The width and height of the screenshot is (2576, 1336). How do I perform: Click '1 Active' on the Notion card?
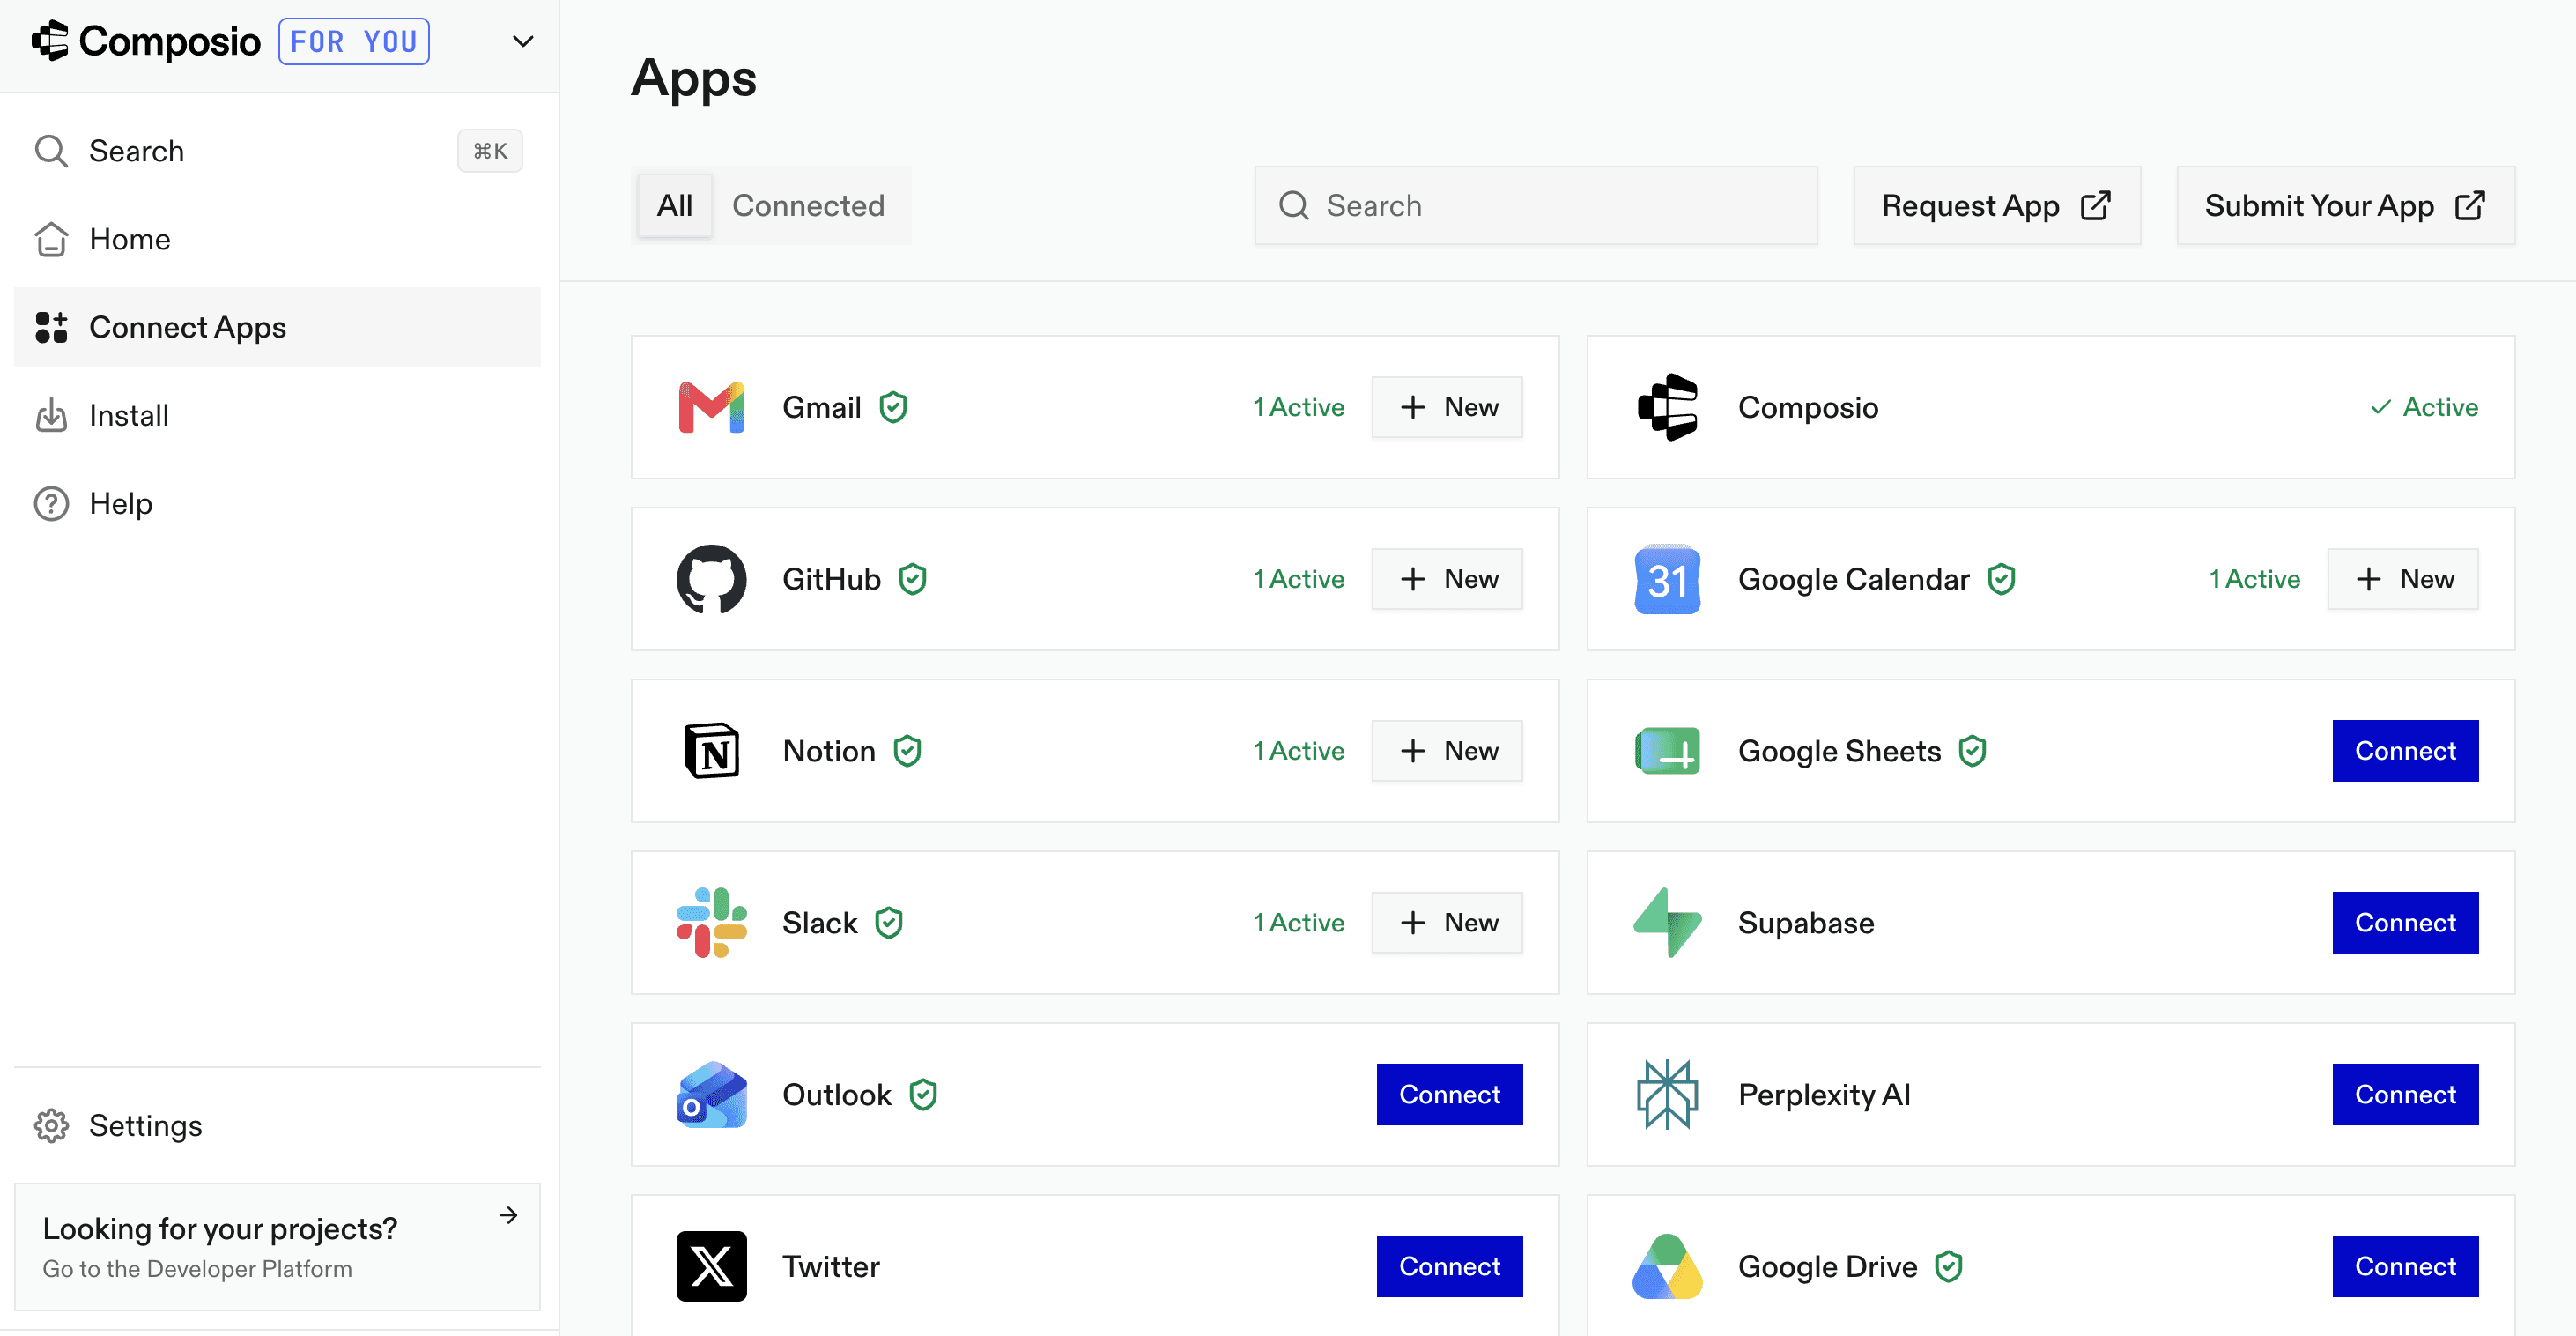tap(1299, 751)
